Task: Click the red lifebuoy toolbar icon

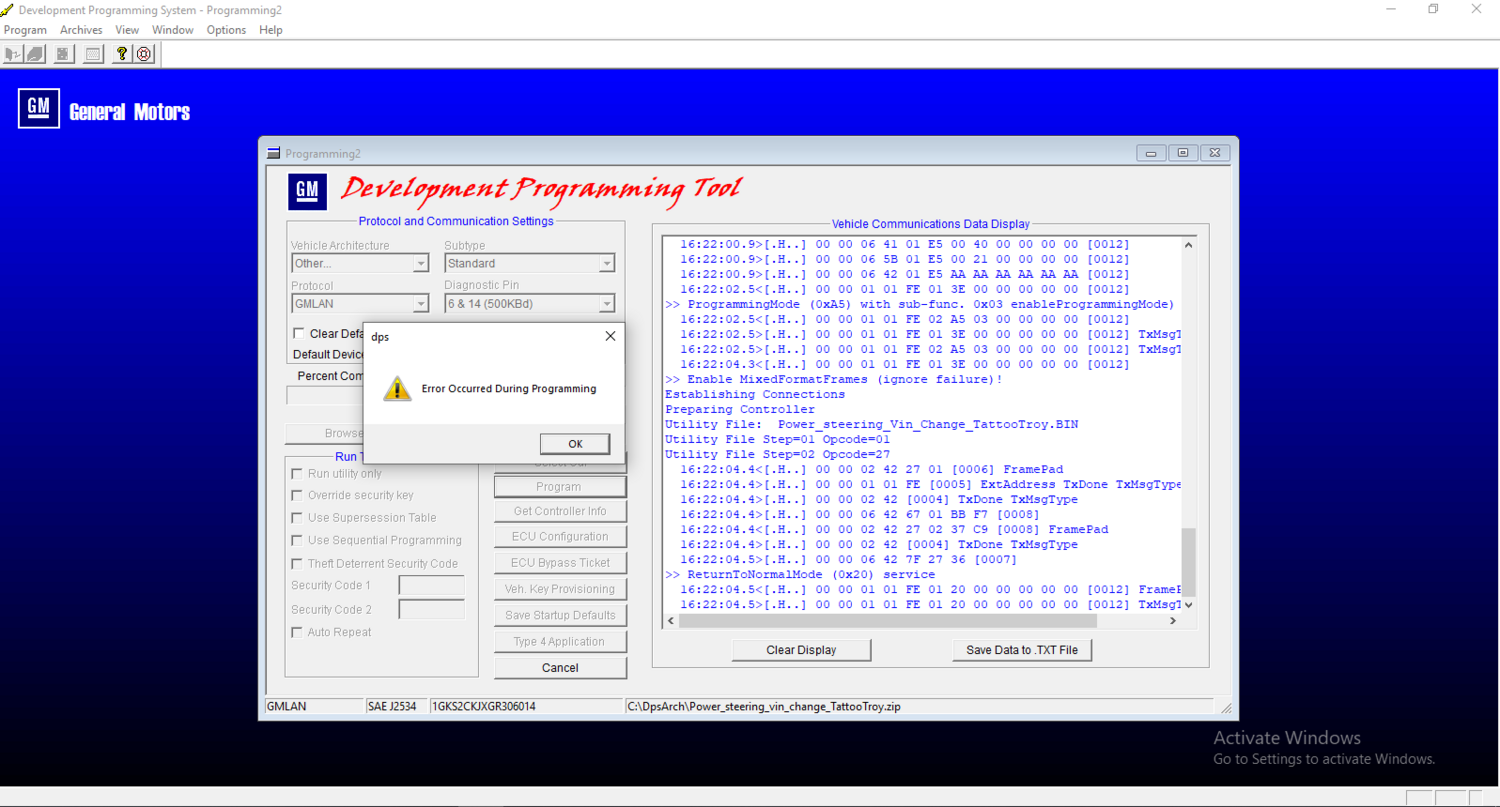Action: click(143, 54)
